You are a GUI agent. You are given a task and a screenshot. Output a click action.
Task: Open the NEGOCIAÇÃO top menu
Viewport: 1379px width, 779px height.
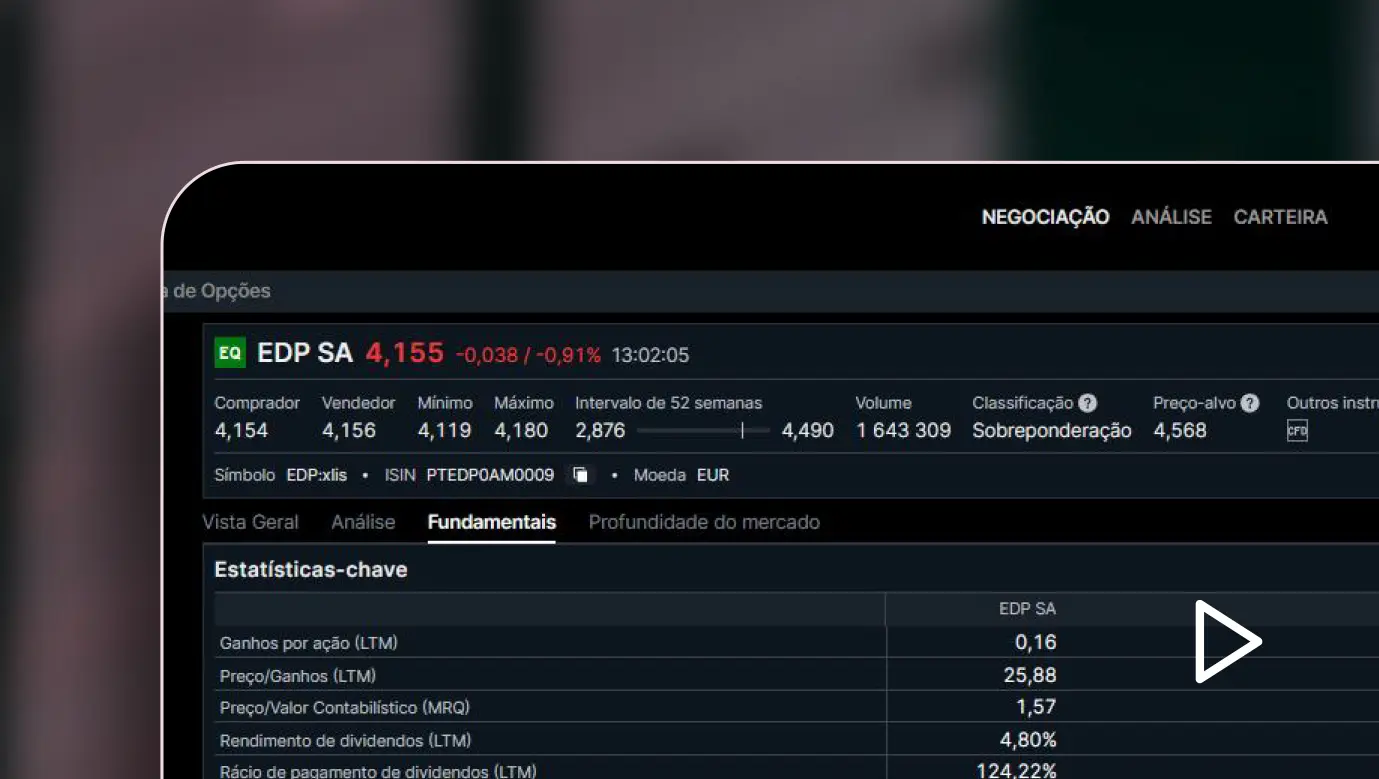point(1045,217)
